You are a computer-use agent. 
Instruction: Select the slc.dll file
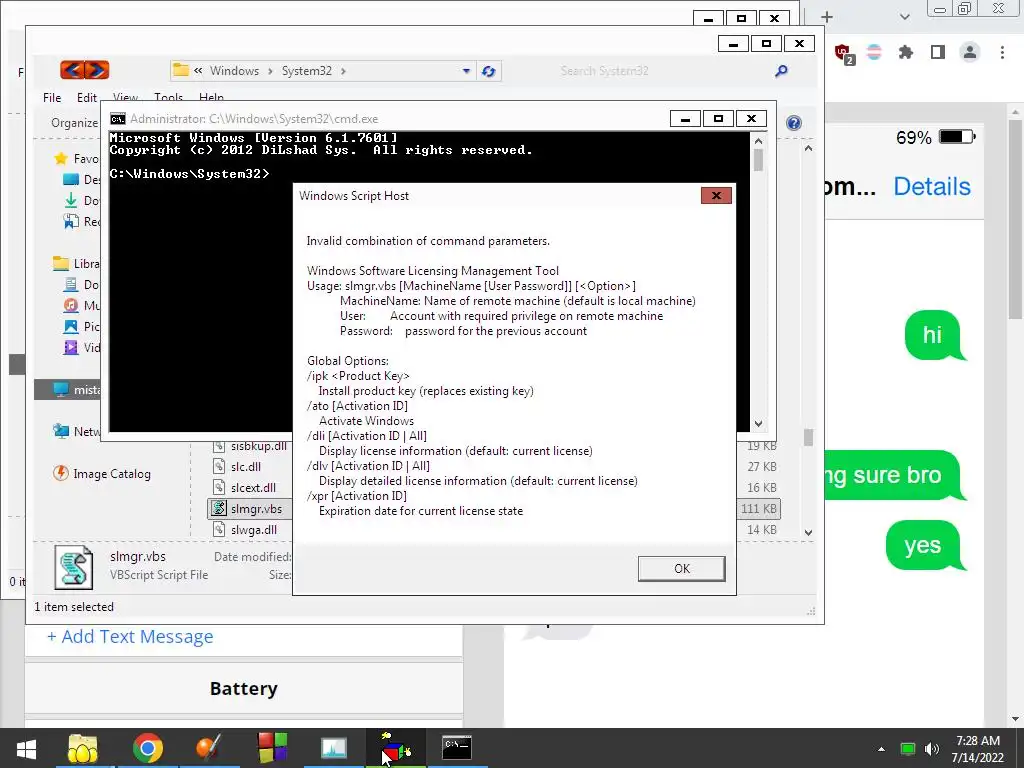[246, 467]
